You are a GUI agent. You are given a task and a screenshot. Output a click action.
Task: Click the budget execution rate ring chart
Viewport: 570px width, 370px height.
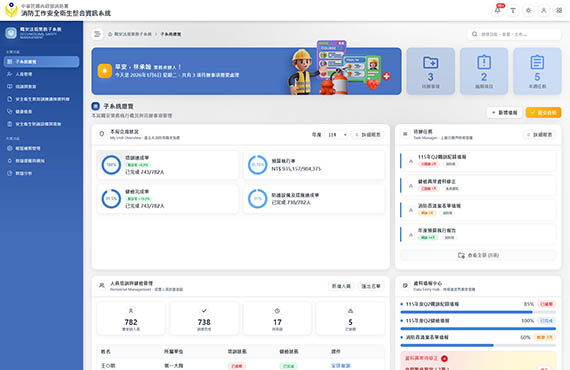(257, 165)
